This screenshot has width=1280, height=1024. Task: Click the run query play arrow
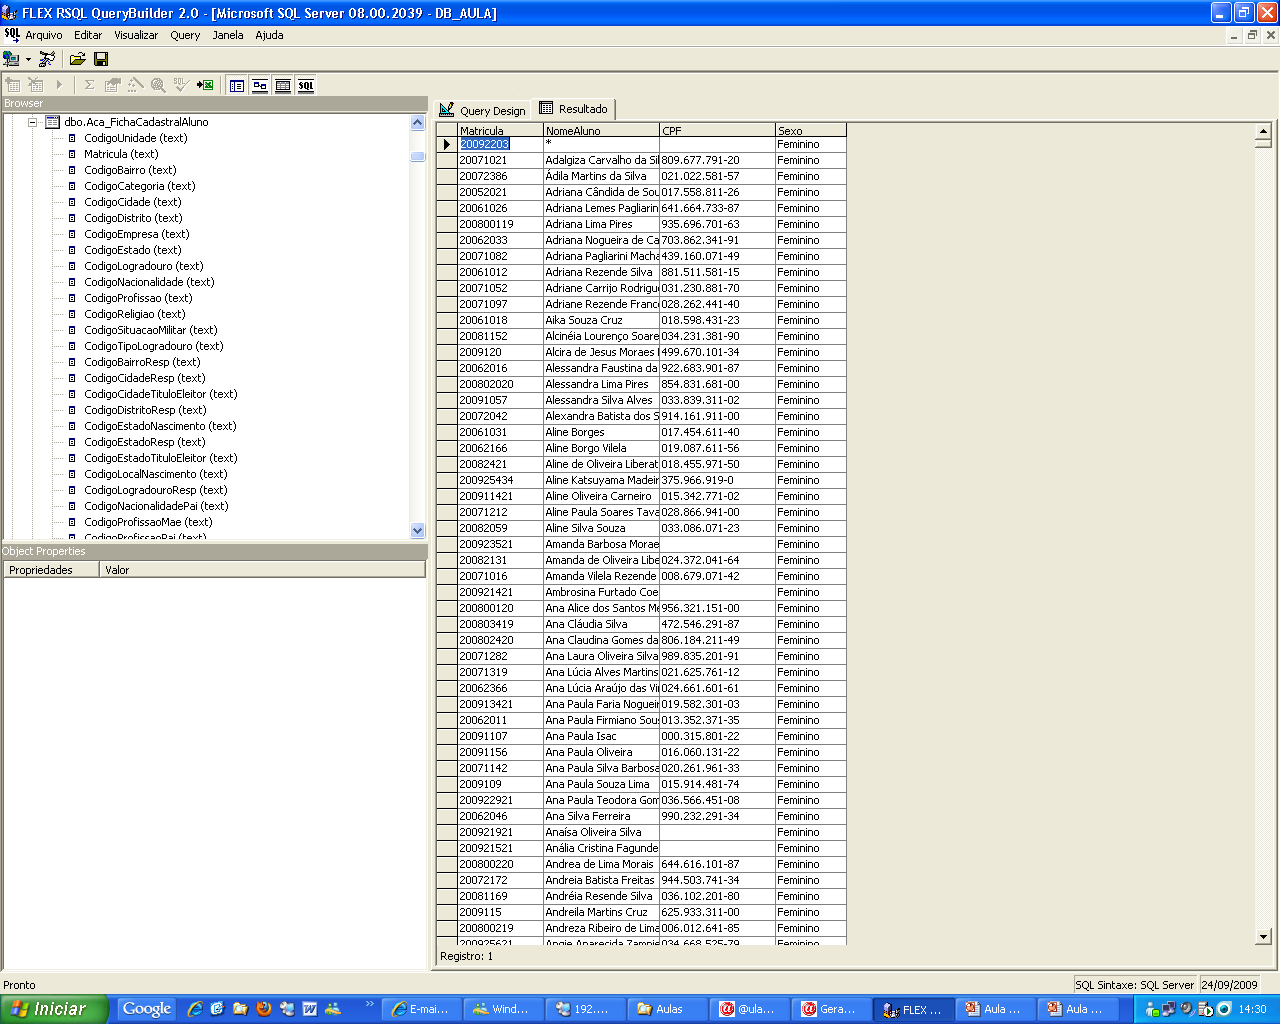point(59,85)
